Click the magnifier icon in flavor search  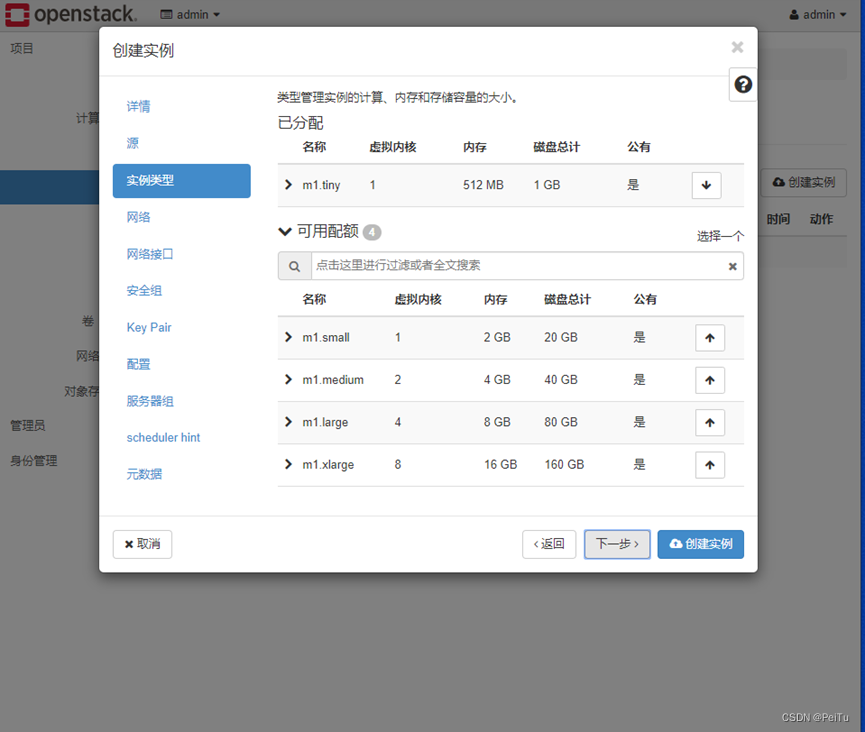[294, 265]
